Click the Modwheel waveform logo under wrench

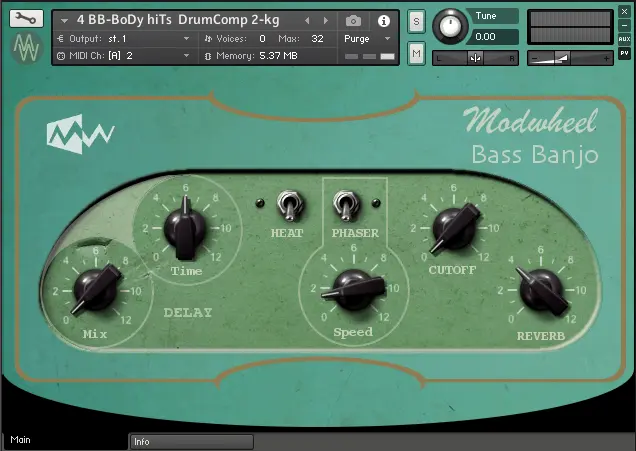pos(26,48)
